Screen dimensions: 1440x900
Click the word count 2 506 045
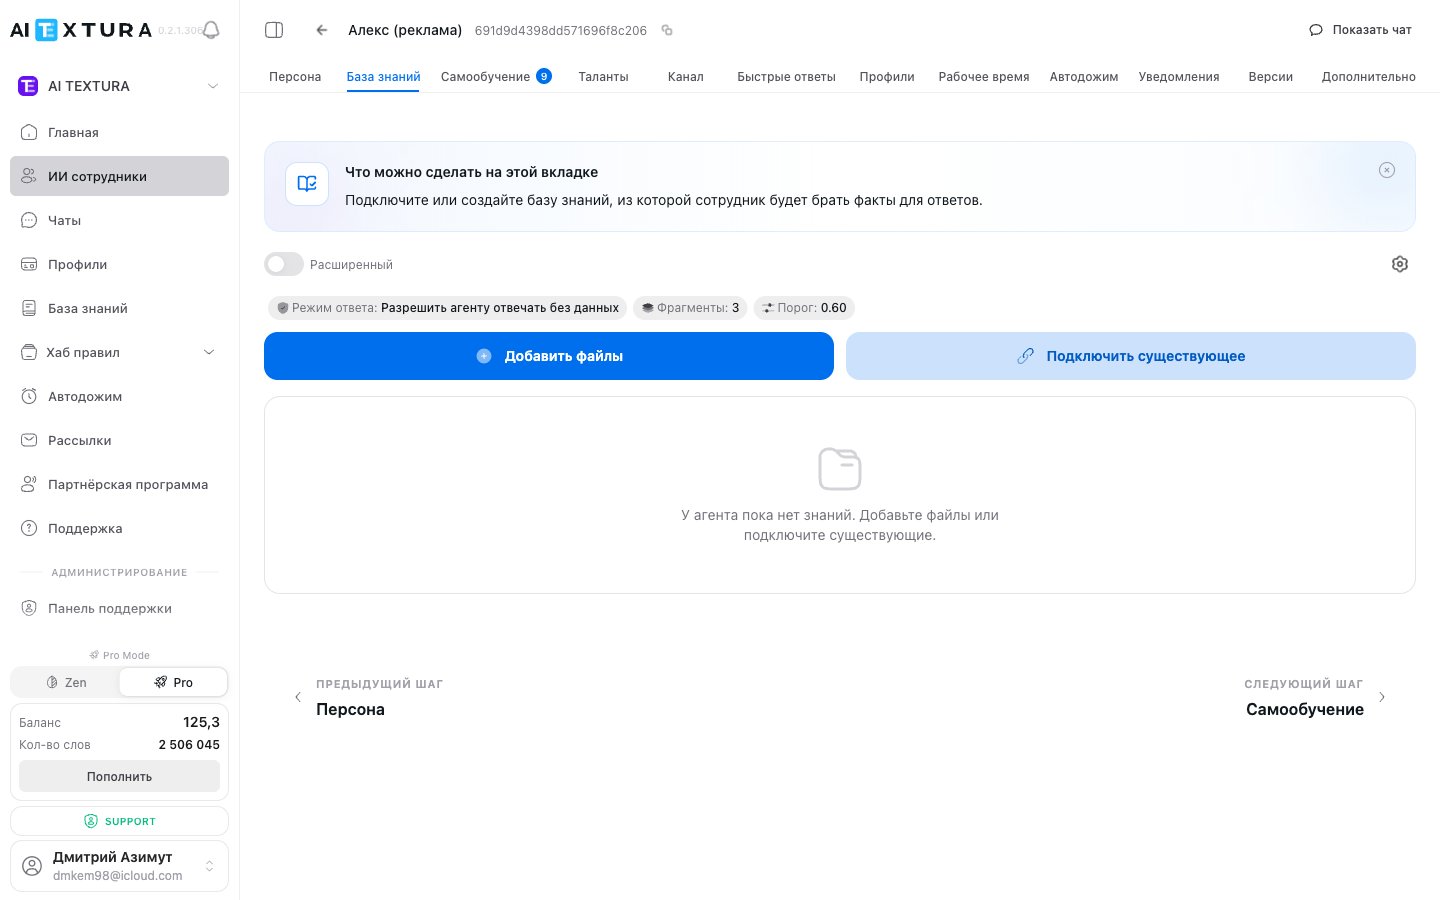pyautogui.click(x=189, y=744)
